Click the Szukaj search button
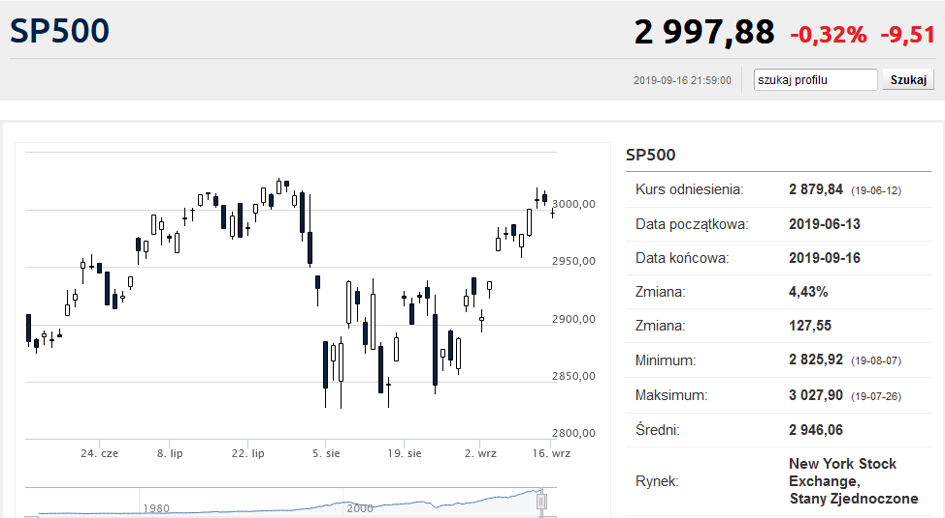945x518 pixels. coord(908,80)
